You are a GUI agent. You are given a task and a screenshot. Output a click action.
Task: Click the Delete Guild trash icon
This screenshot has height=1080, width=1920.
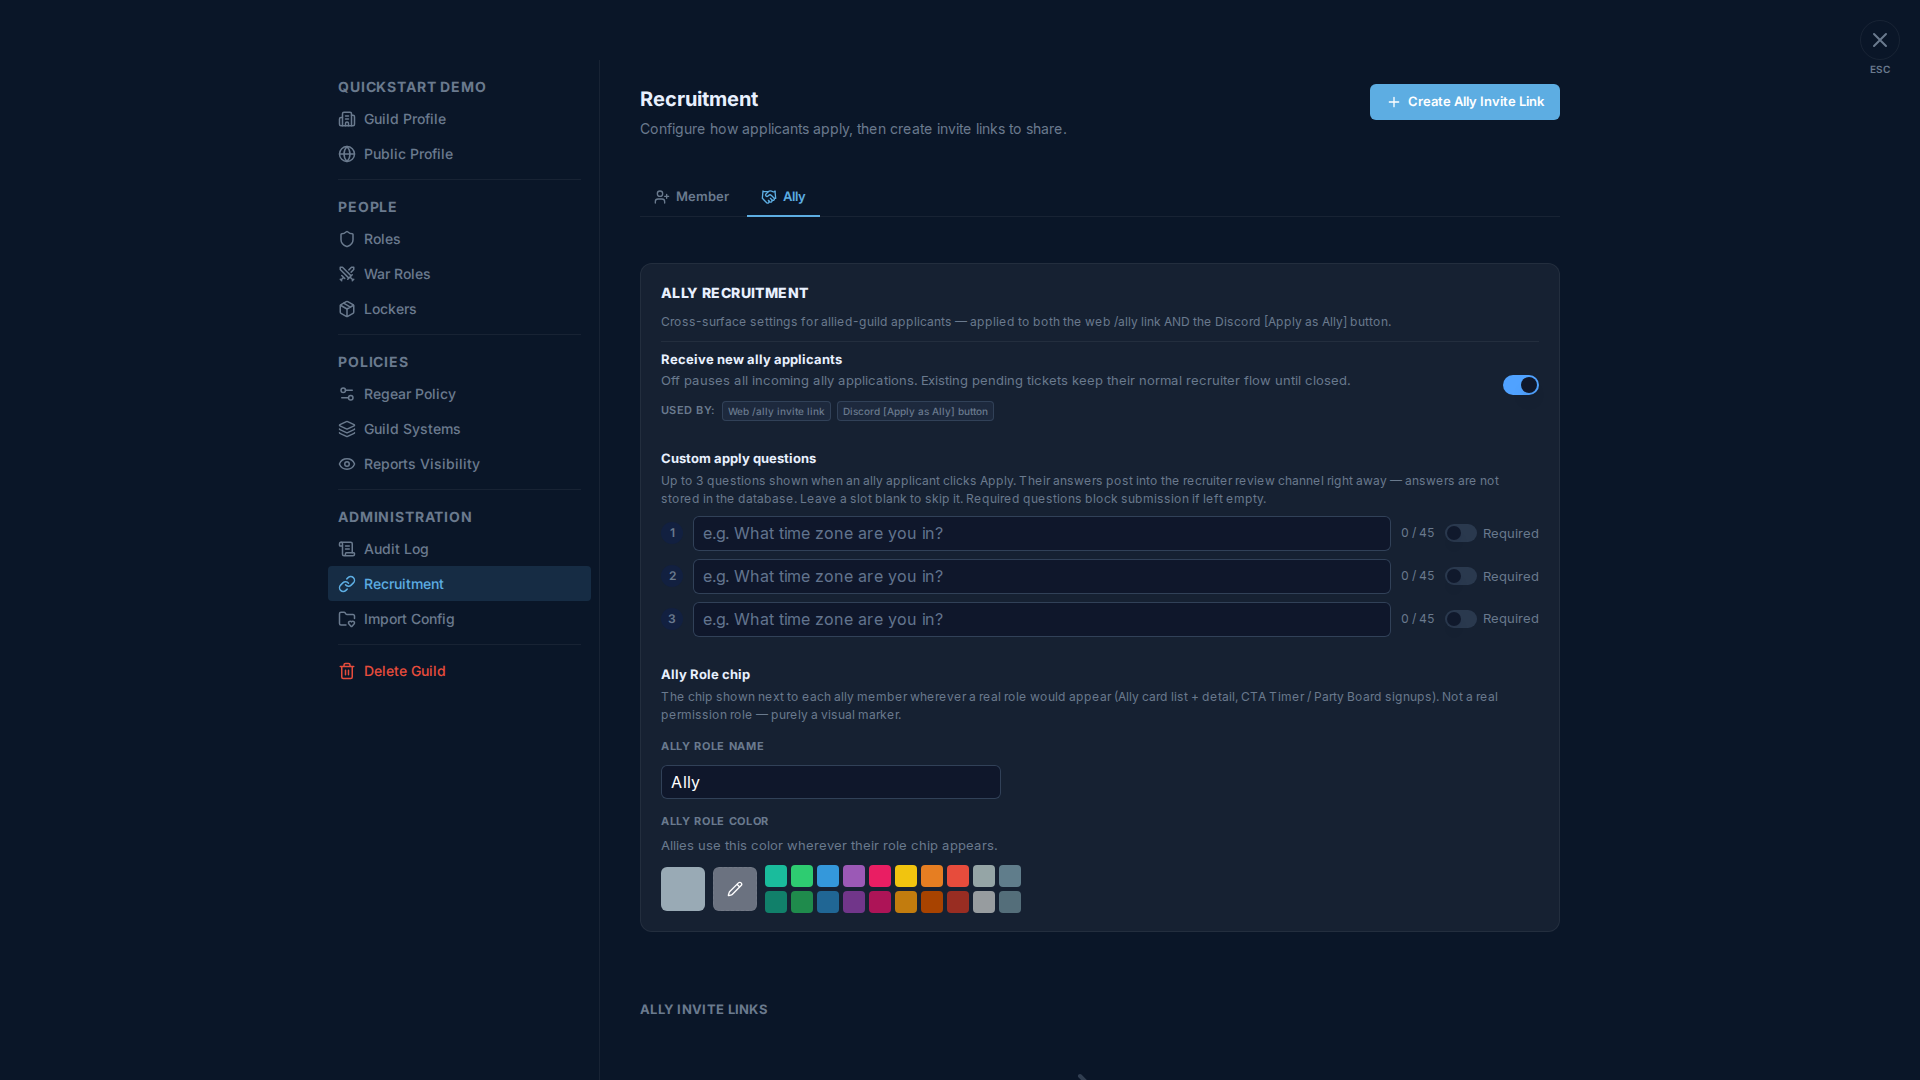[347, 671]
